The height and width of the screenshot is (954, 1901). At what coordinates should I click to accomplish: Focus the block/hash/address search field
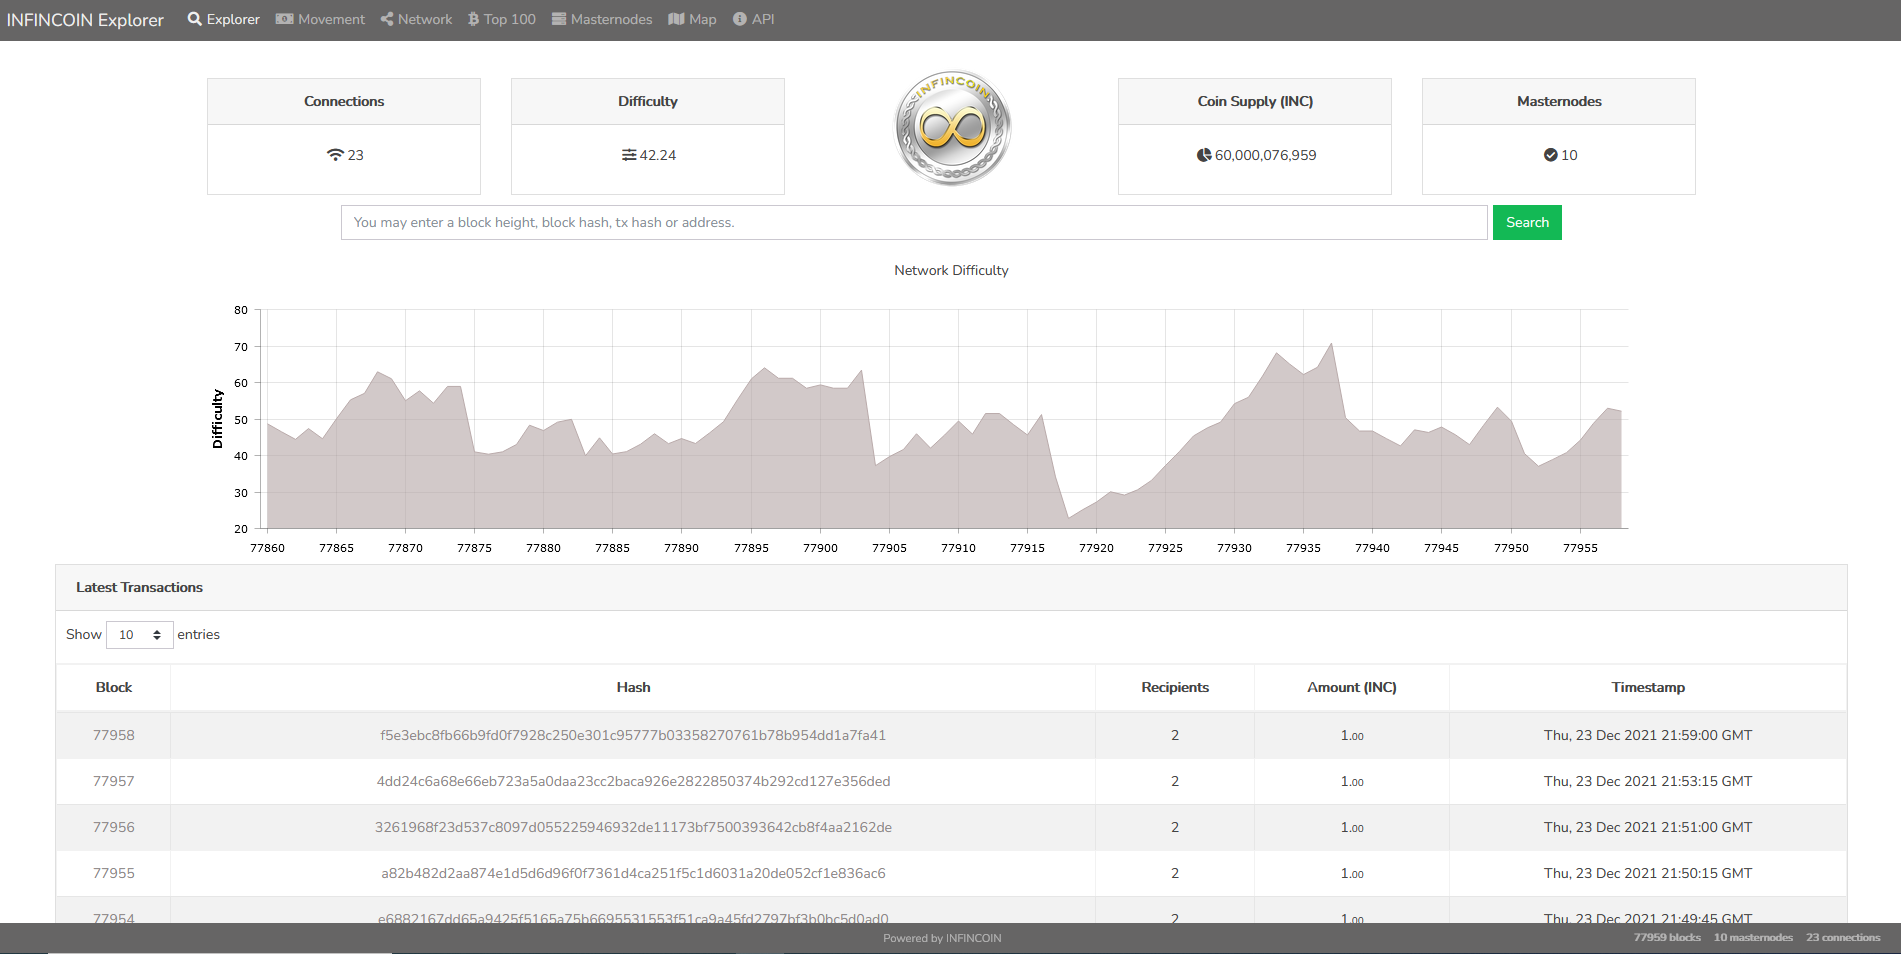[913, 223]
